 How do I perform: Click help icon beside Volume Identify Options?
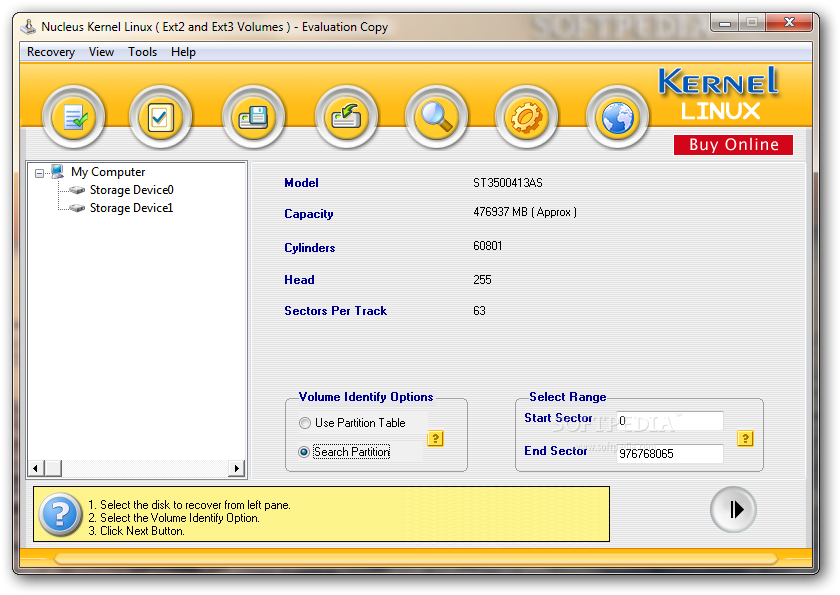pos(435,439)
